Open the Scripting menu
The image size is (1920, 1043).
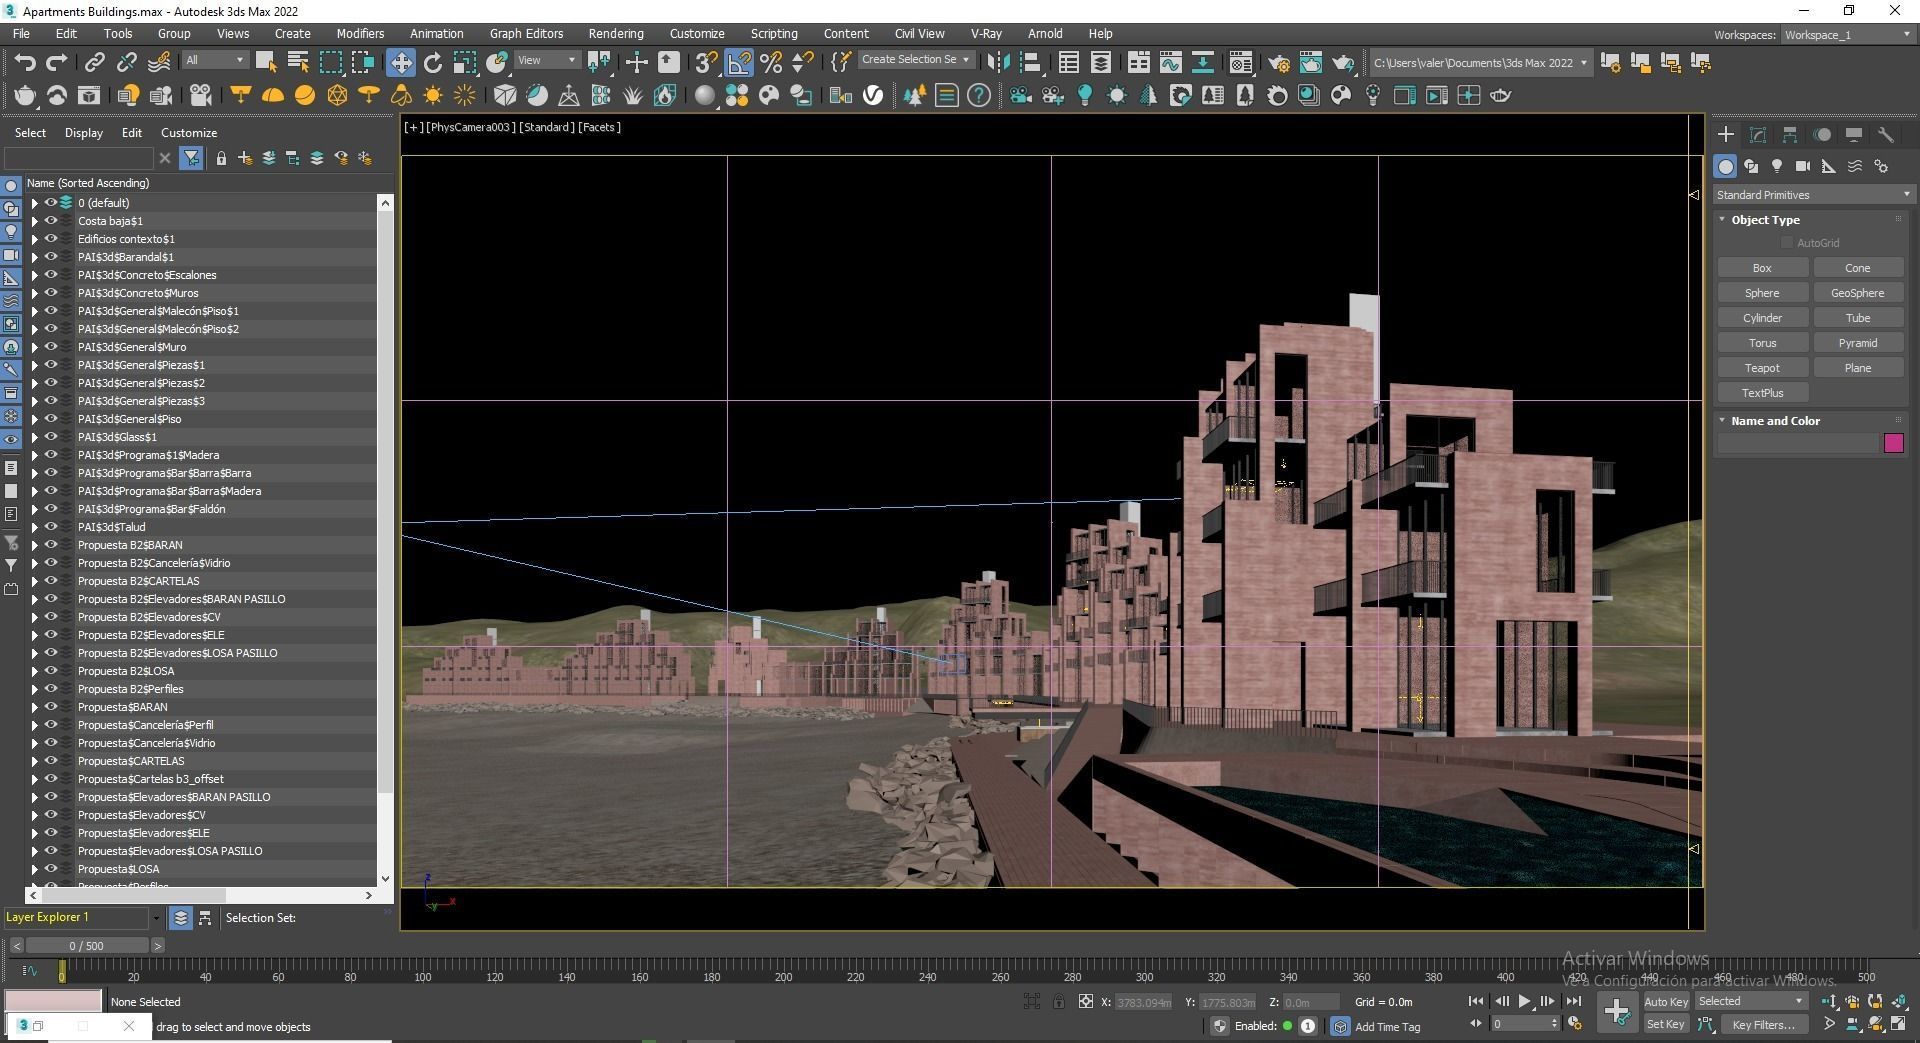pyautogui.click(x=773, y=33)
